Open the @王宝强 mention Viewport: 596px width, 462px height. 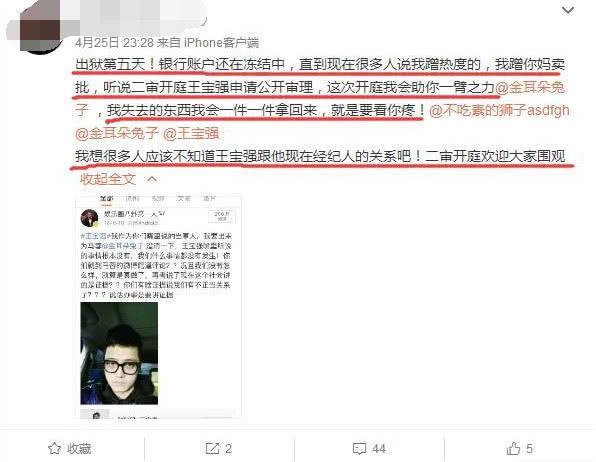point(191,133)
